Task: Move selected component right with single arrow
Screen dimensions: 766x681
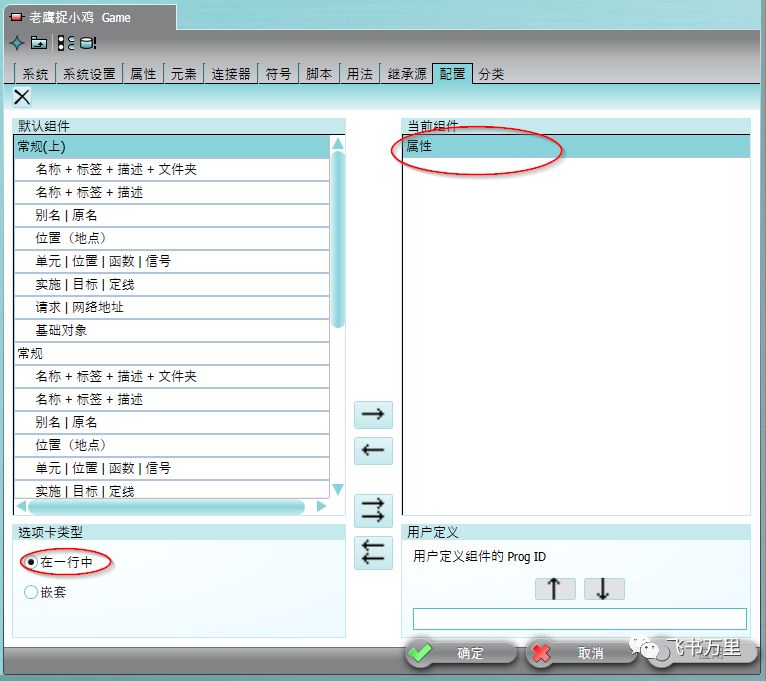Action: pos(373,415)
